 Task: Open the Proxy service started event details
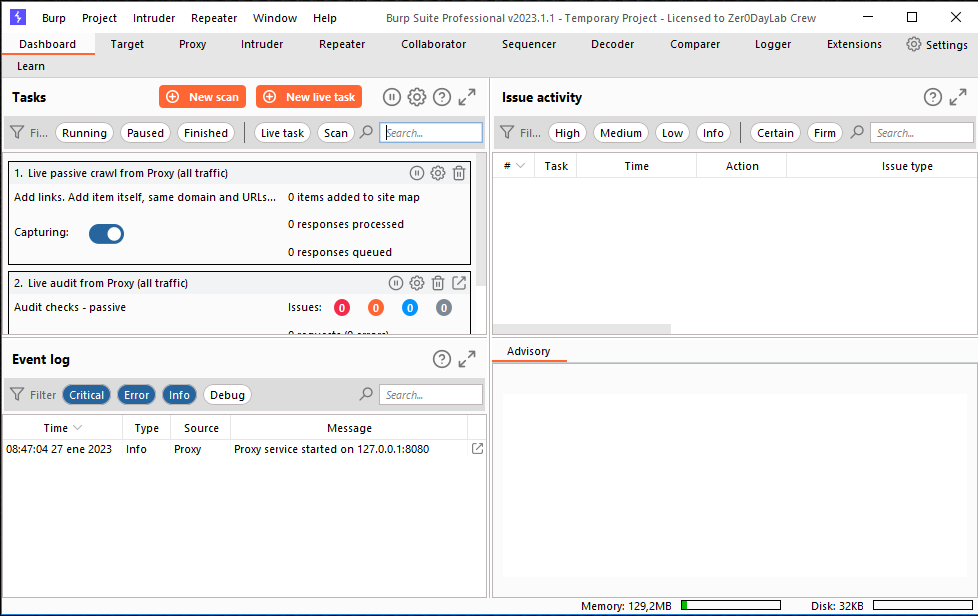477,448
